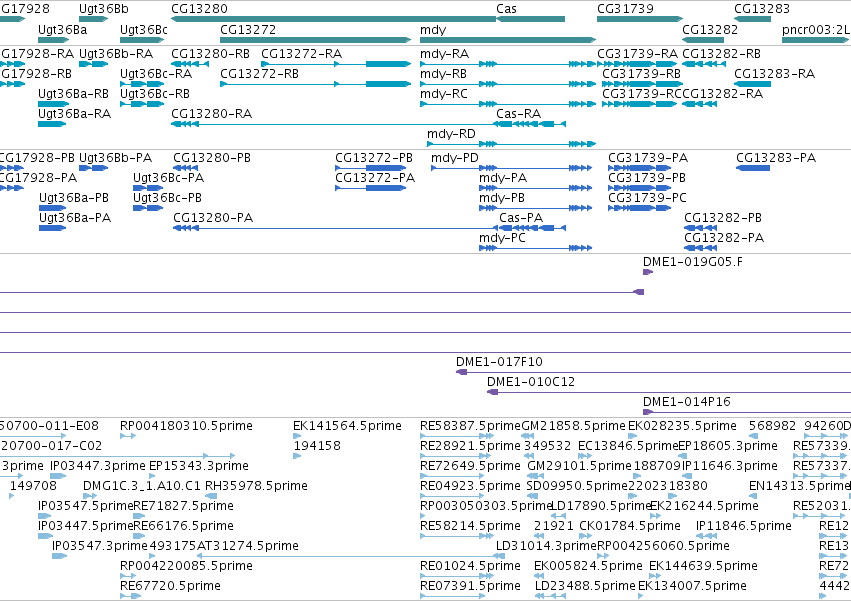This screenshot has height=601, width=851.
Task: Select clone DME1-010C12 label
Action: tap(531, 382)
